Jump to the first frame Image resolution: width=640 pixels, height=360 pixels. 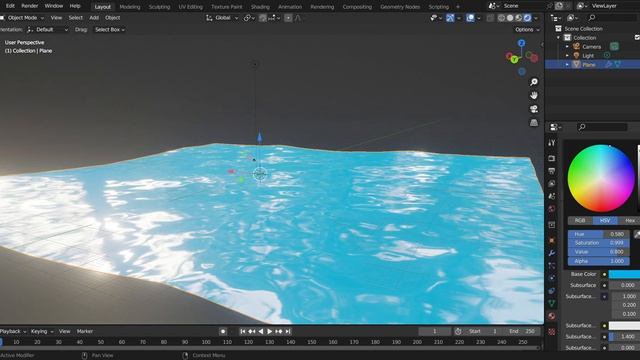pyautogui.click(x=243, y=331)
